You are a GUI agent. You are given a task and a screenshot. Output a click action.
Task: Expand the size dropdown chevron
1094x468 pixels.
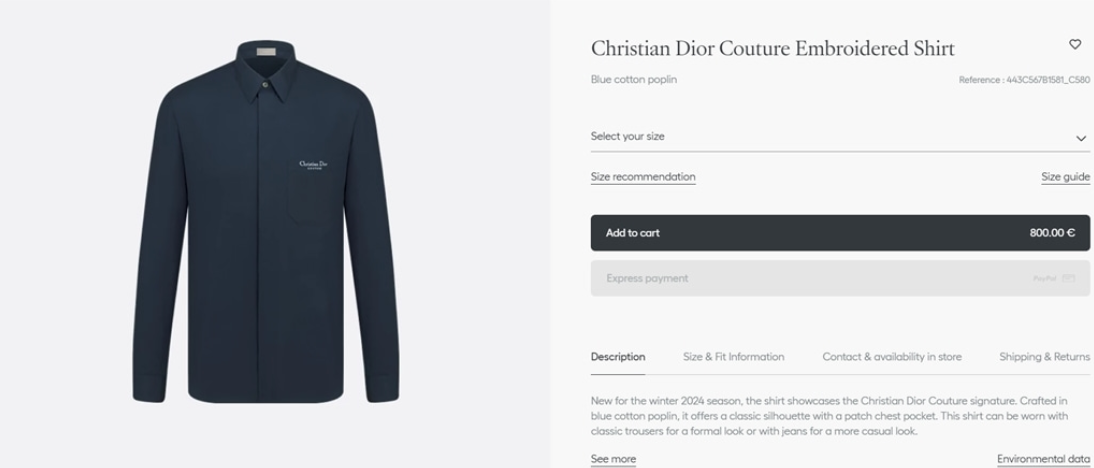[1081, 138]
